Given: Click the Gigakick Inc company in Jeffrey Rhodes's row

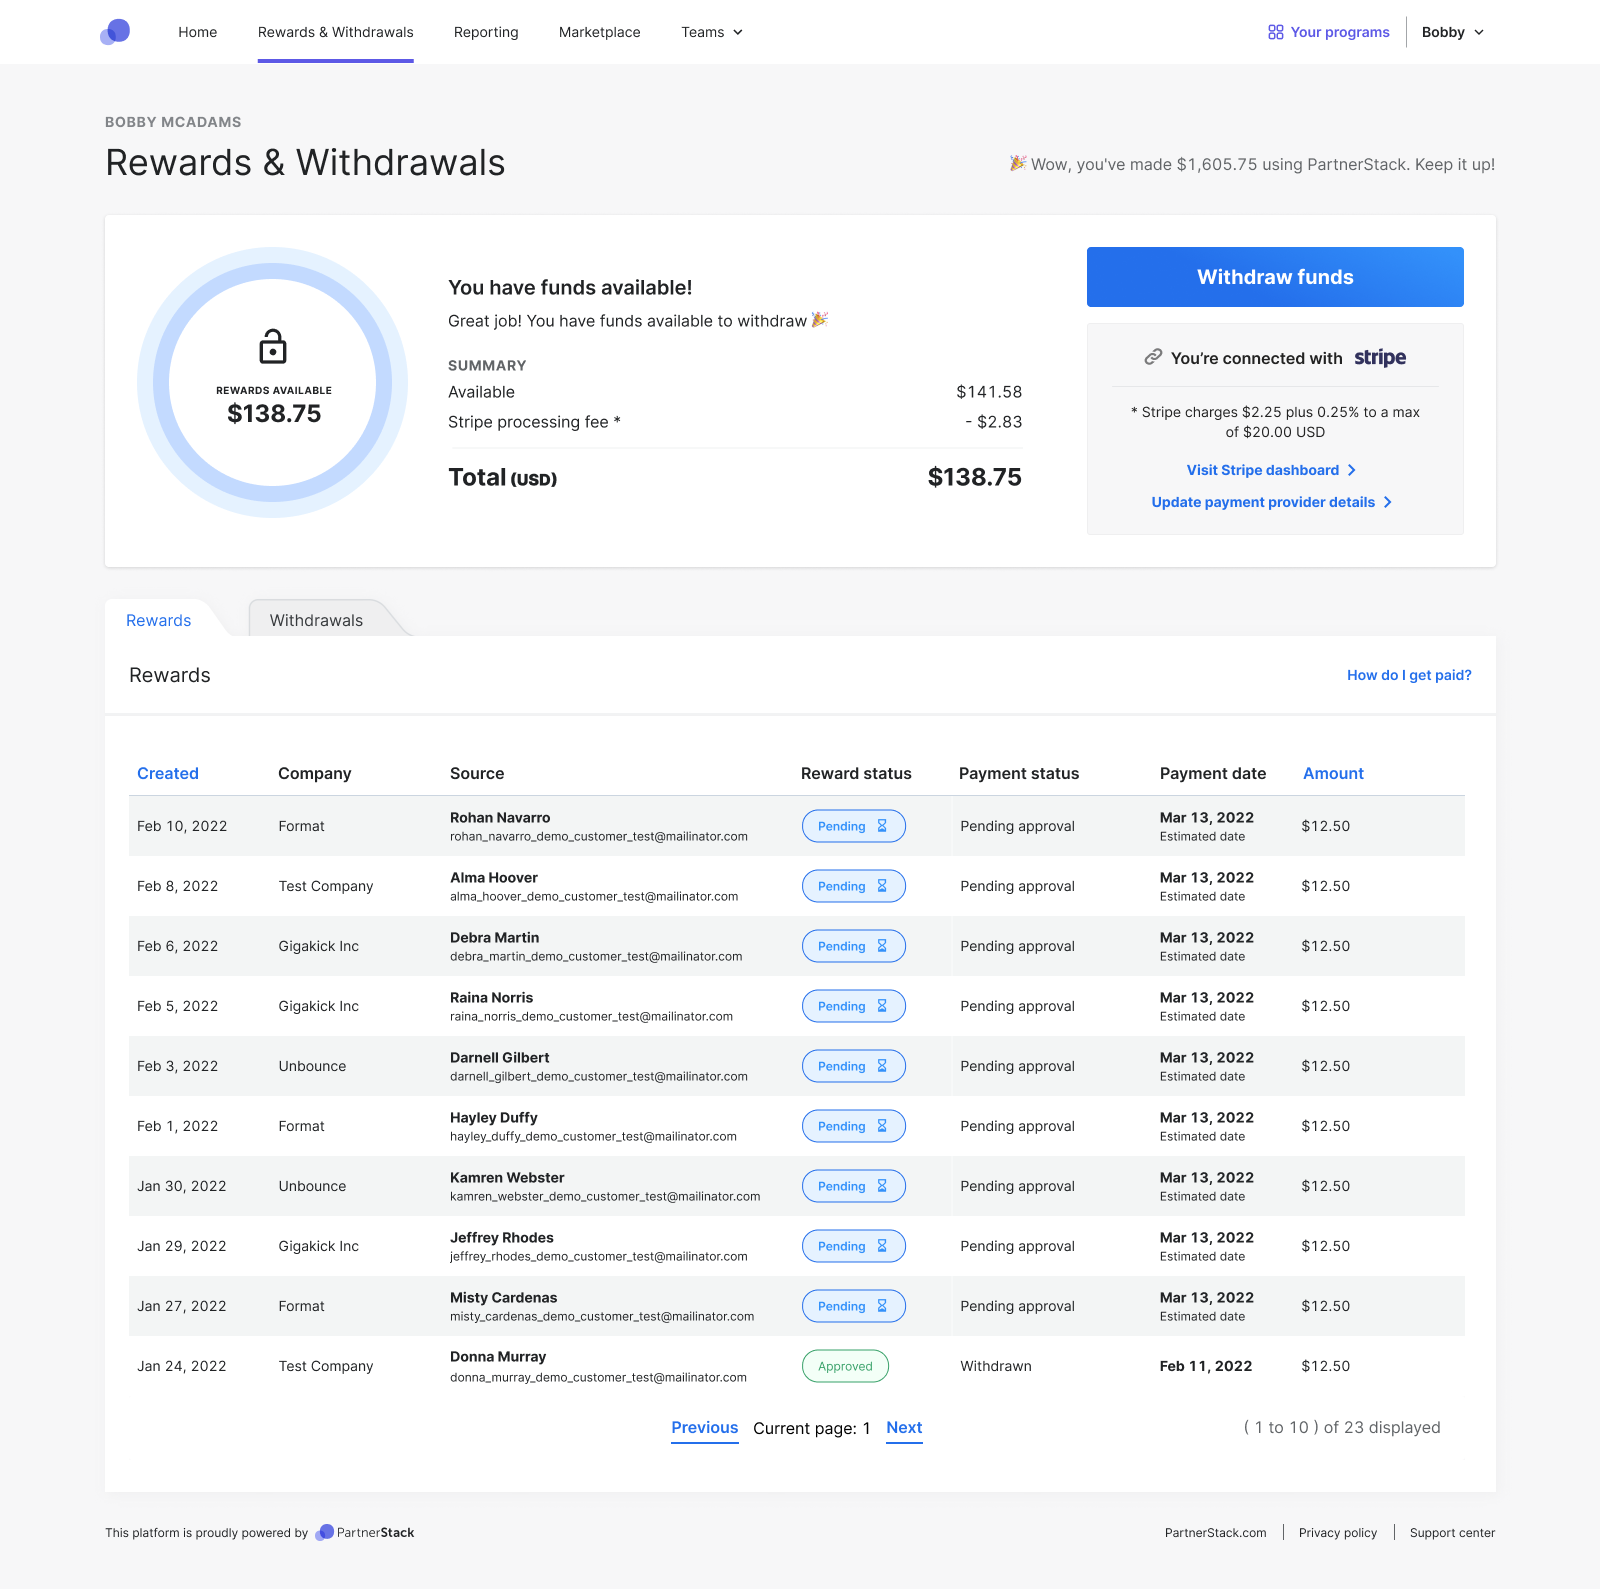Looking at the screenshot, I should pos(318,1246).
